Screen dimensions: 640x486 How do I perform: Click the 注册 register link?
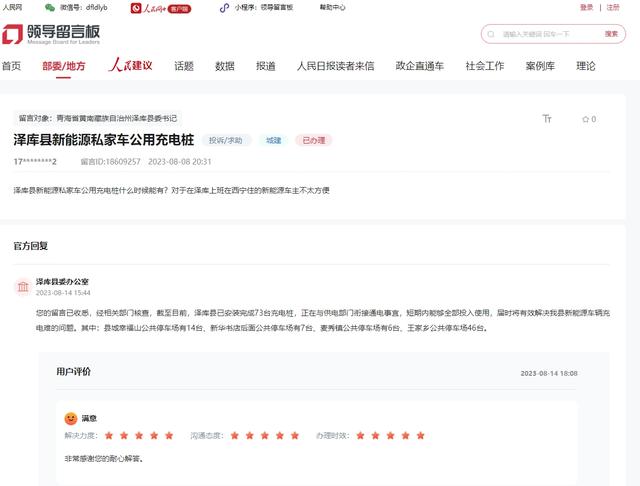point(613,7)
